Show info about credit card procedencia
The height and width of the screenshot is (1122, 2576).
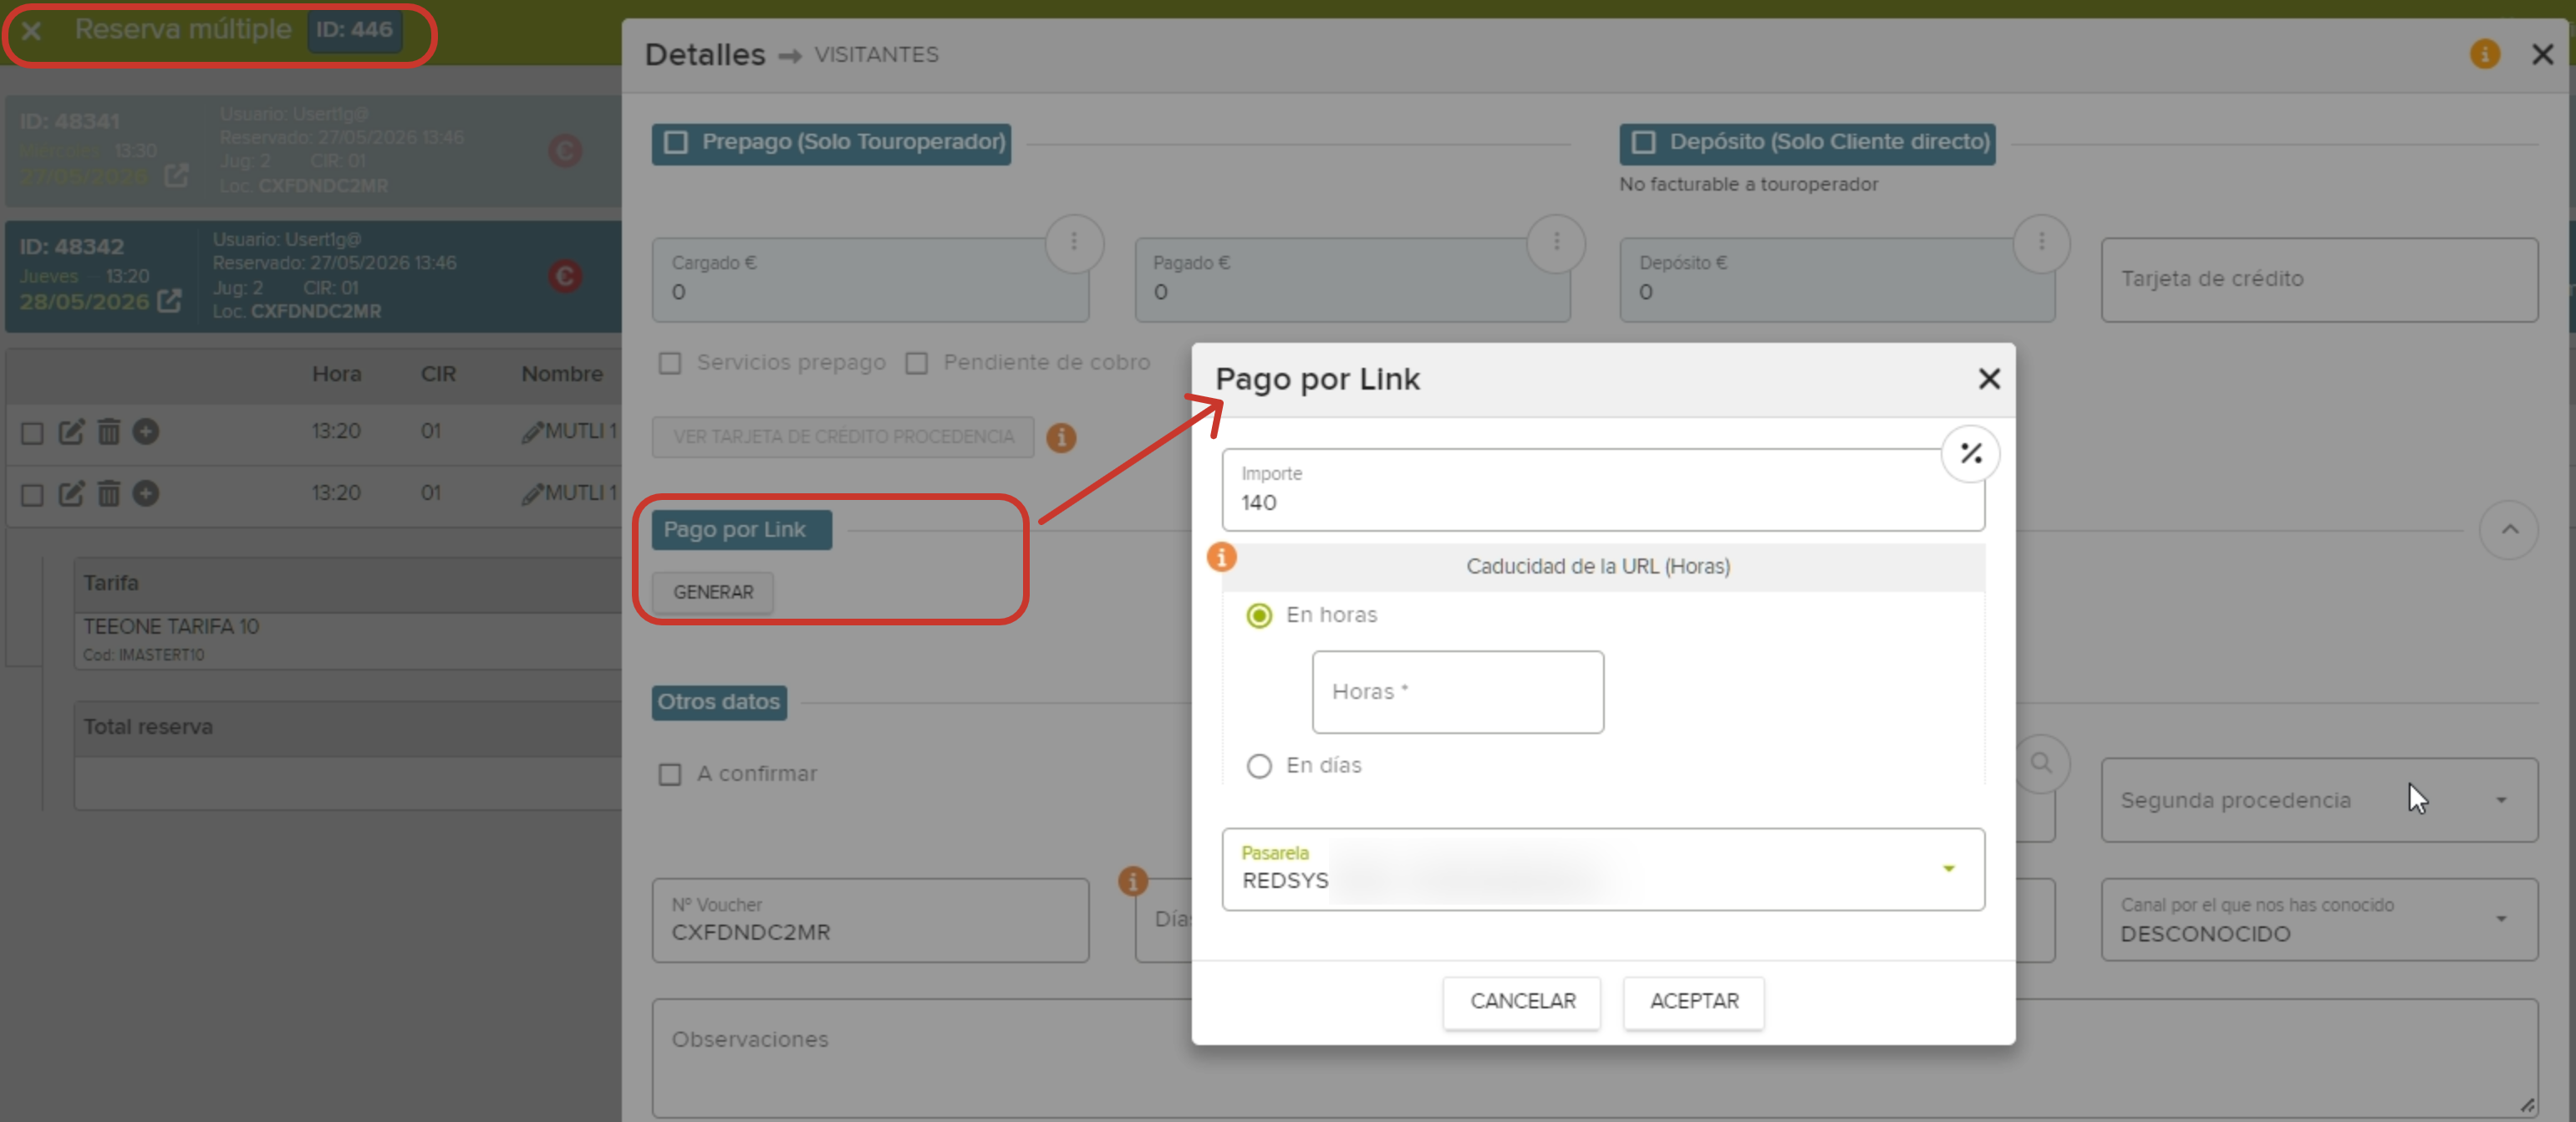(x=1061, y=438)
